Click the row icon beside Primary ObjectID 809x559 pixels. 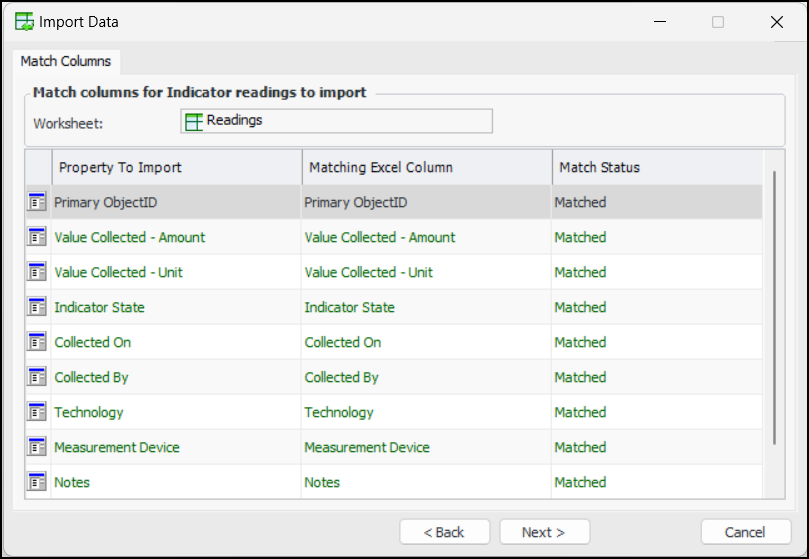pos(37,202)
